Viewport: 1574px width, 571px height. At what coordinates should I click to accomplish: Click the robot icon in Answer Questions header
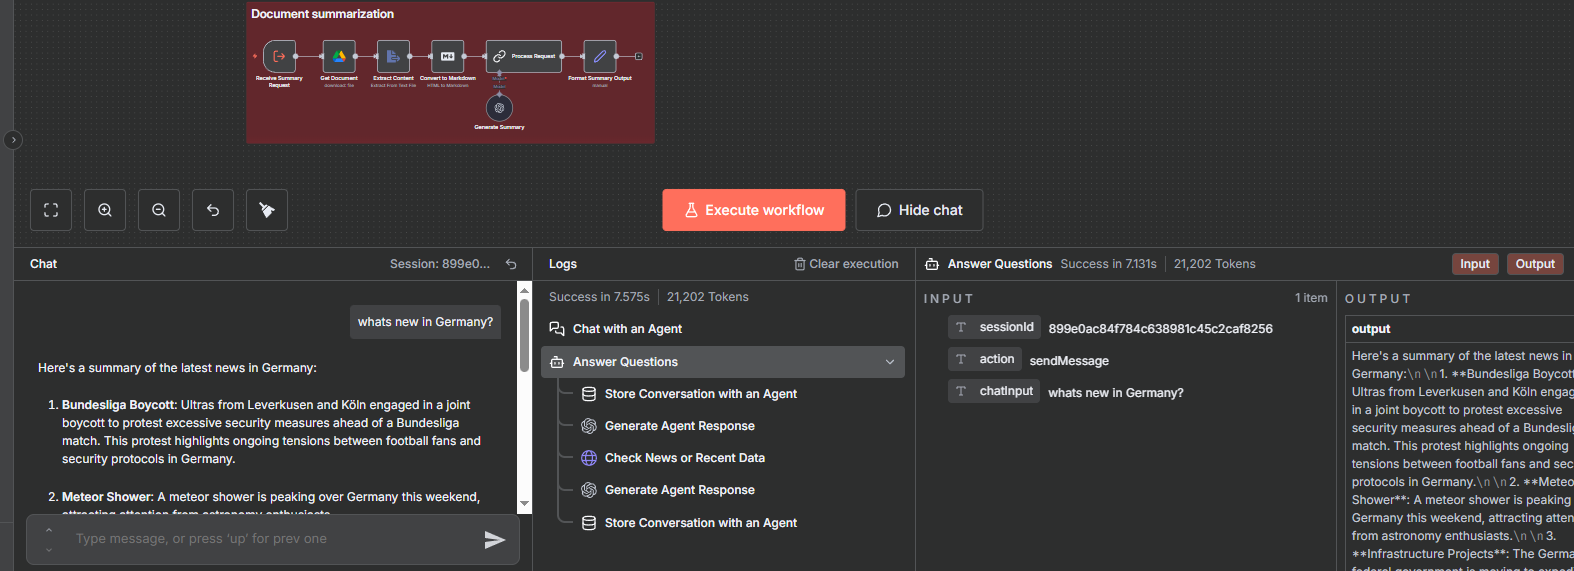(932, 264)
